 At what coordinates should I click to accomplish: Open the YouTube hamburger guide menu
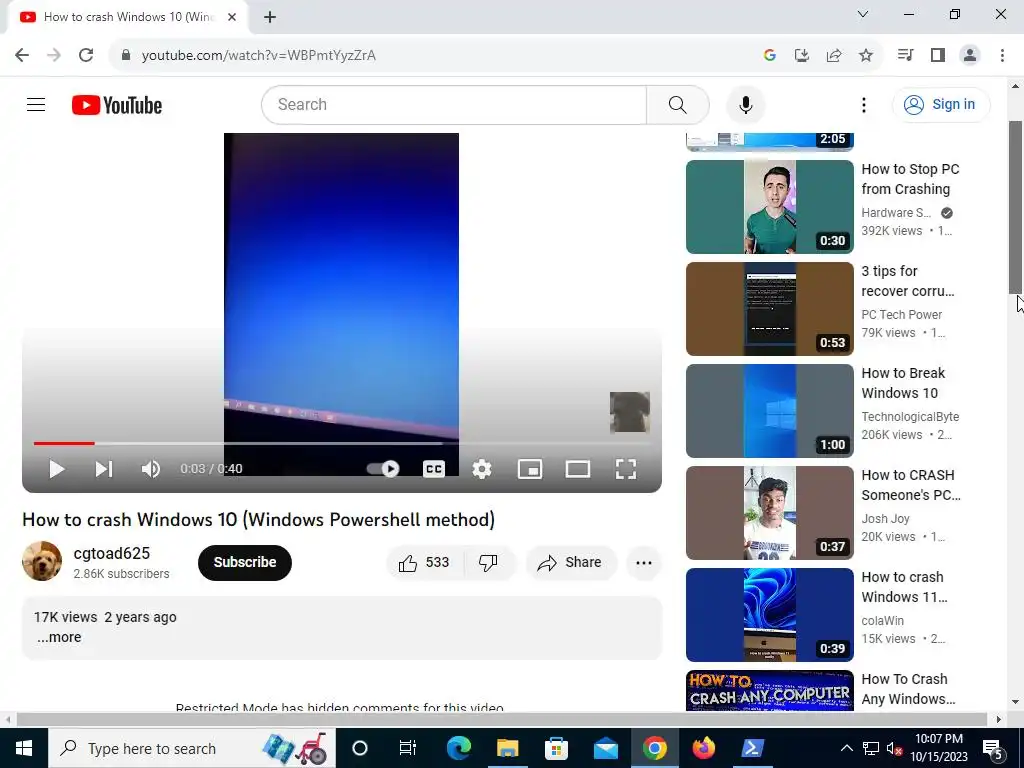click(36, 104)
